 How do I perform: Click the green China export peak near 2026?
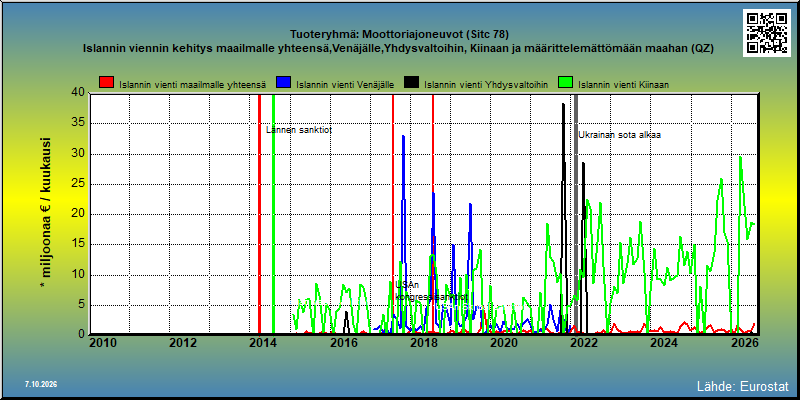click(x=740, y=158)
